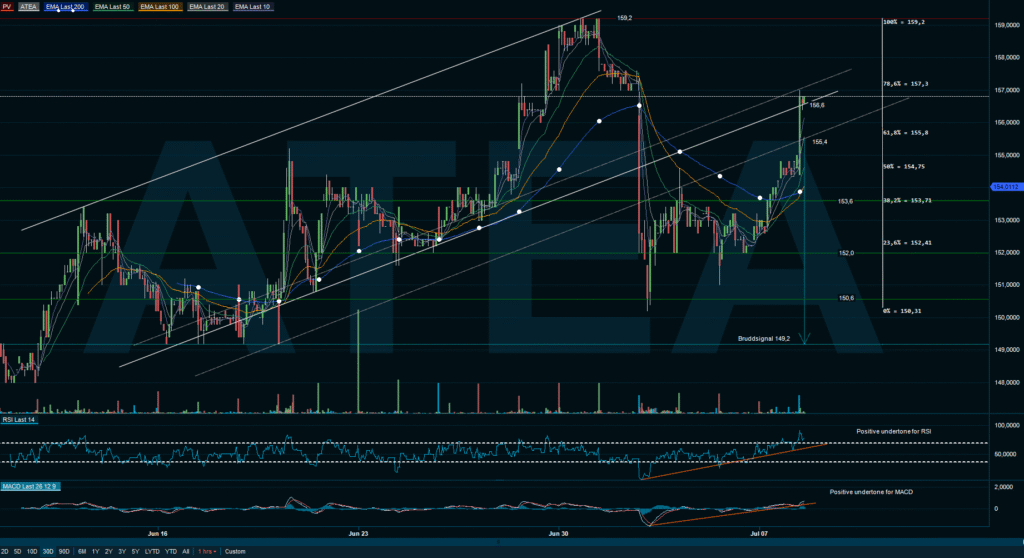This screenshot has height=558, width=1024.
Task: Open the Custom range option
Action: [235, 551]
